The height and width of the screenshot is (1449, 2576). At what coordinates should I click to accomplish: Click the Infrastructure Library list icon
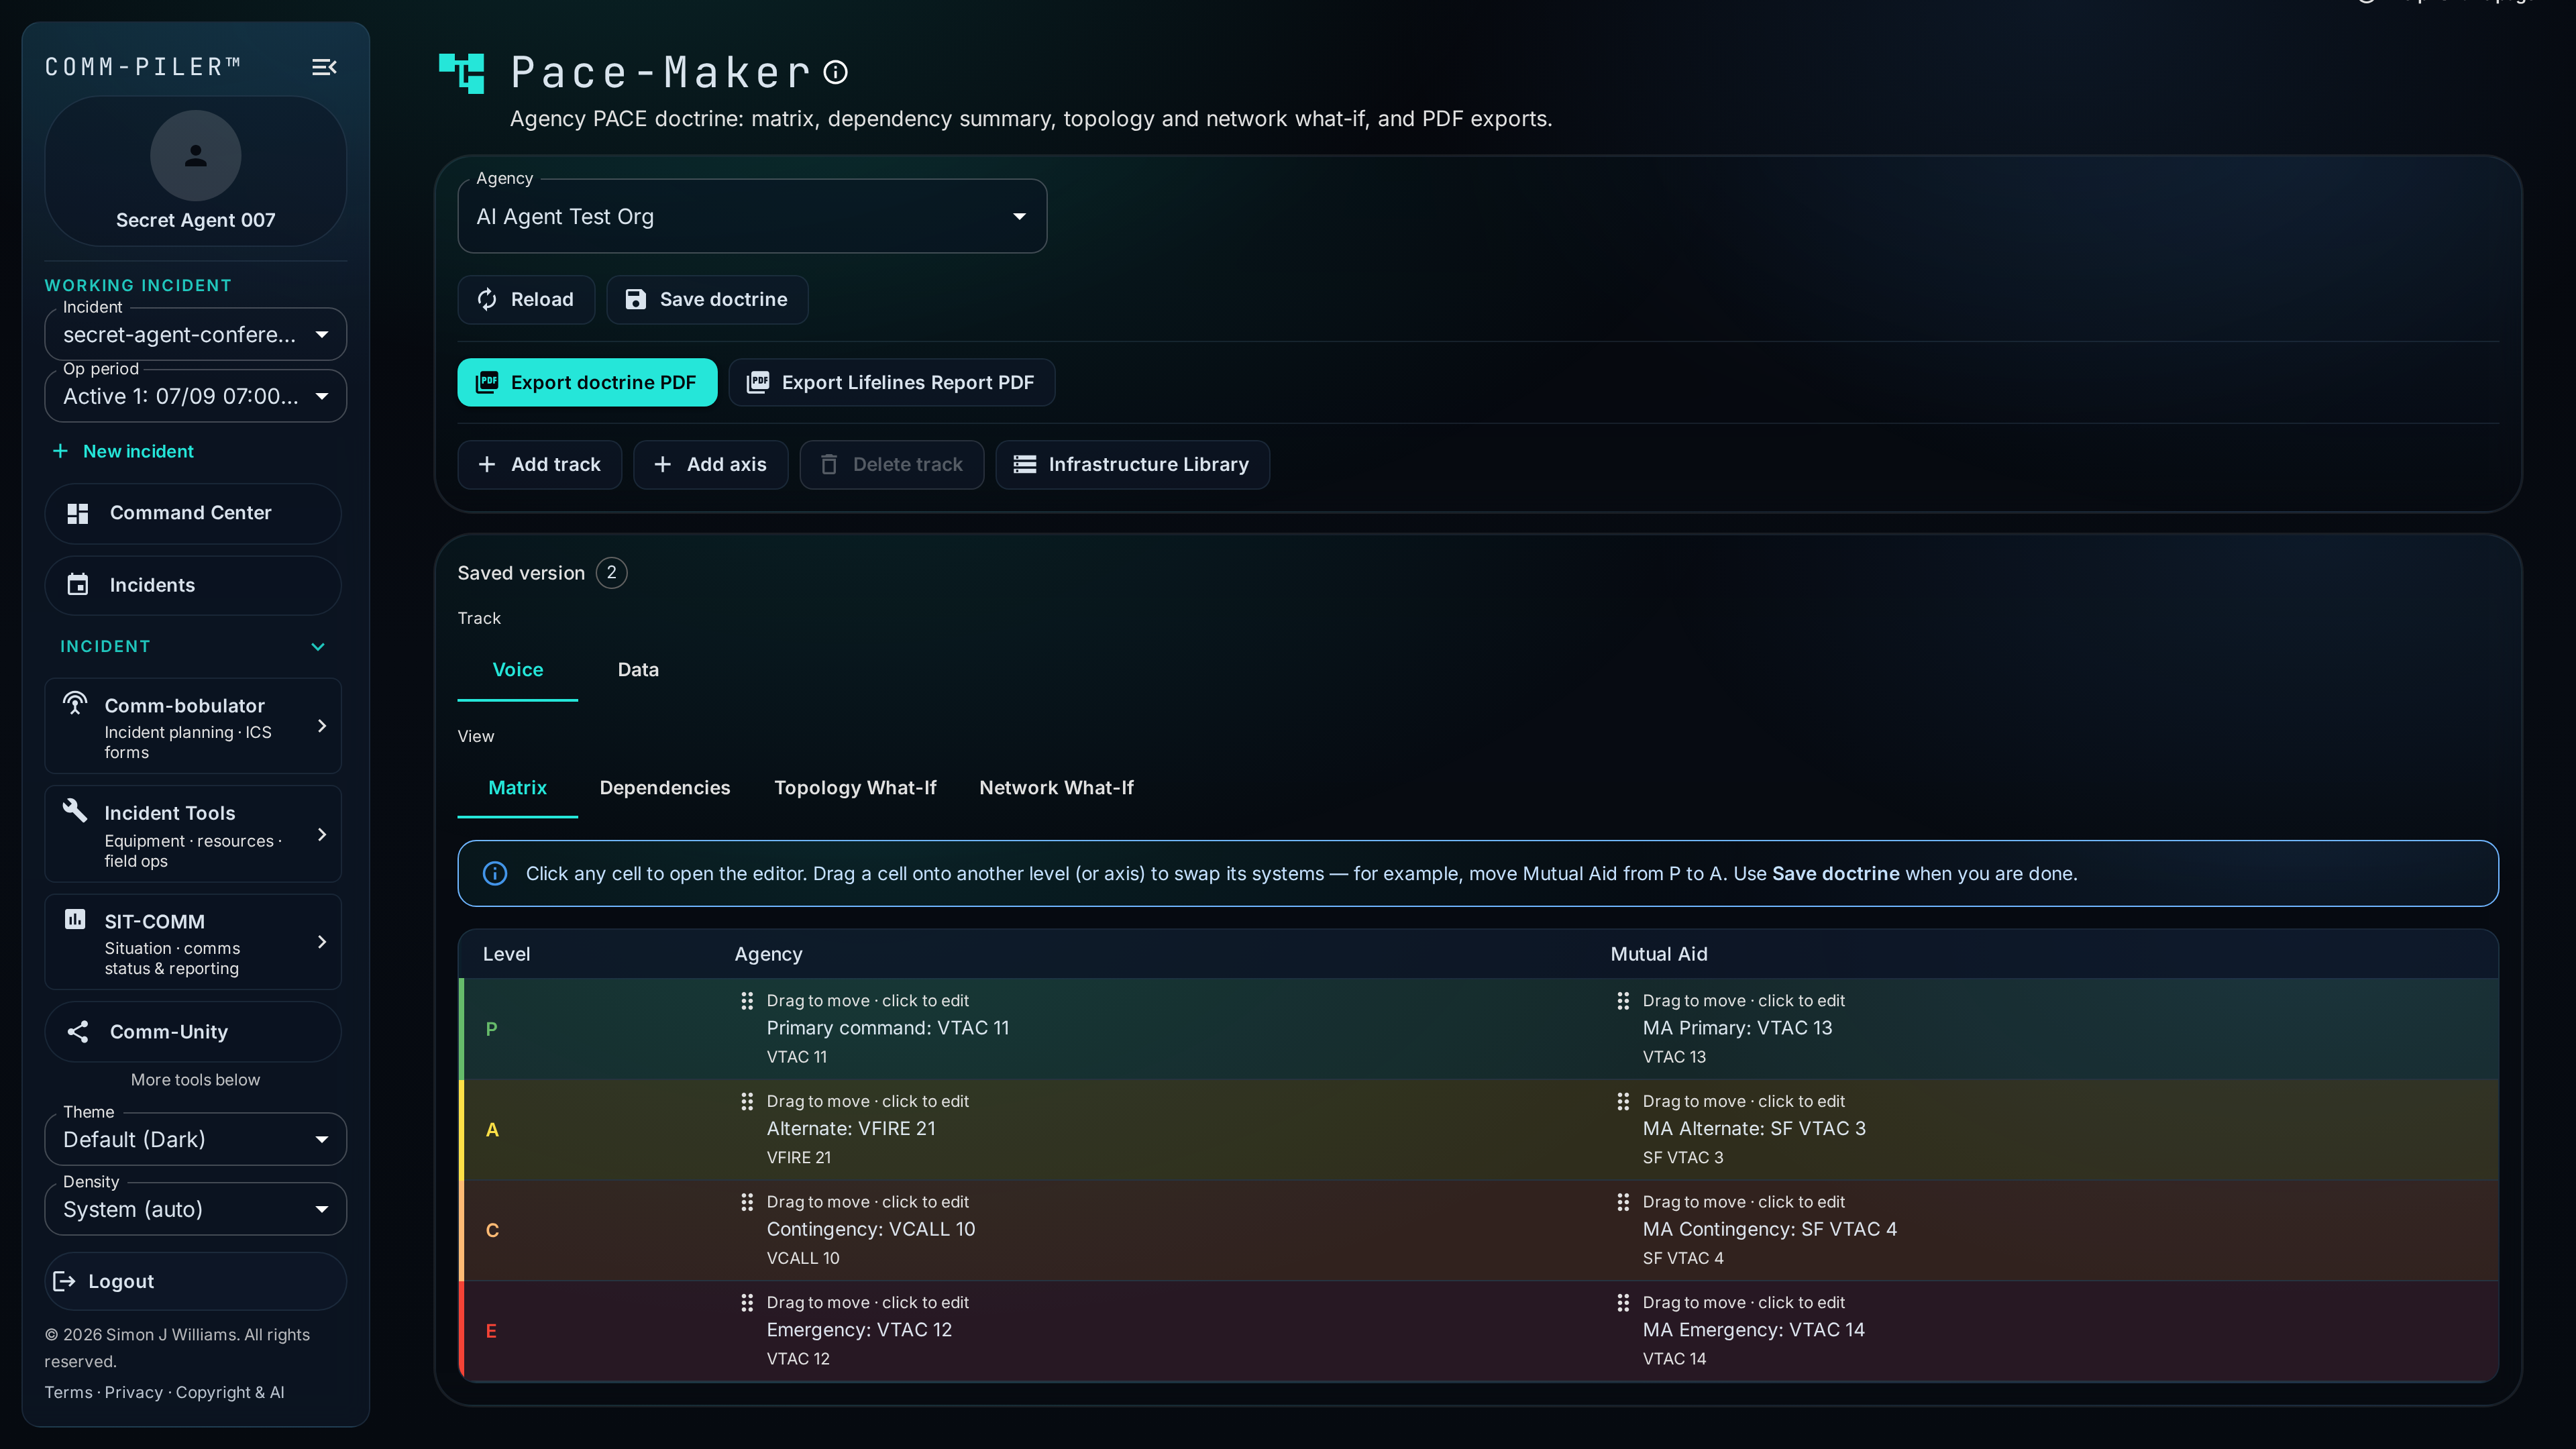(1025, 464)
